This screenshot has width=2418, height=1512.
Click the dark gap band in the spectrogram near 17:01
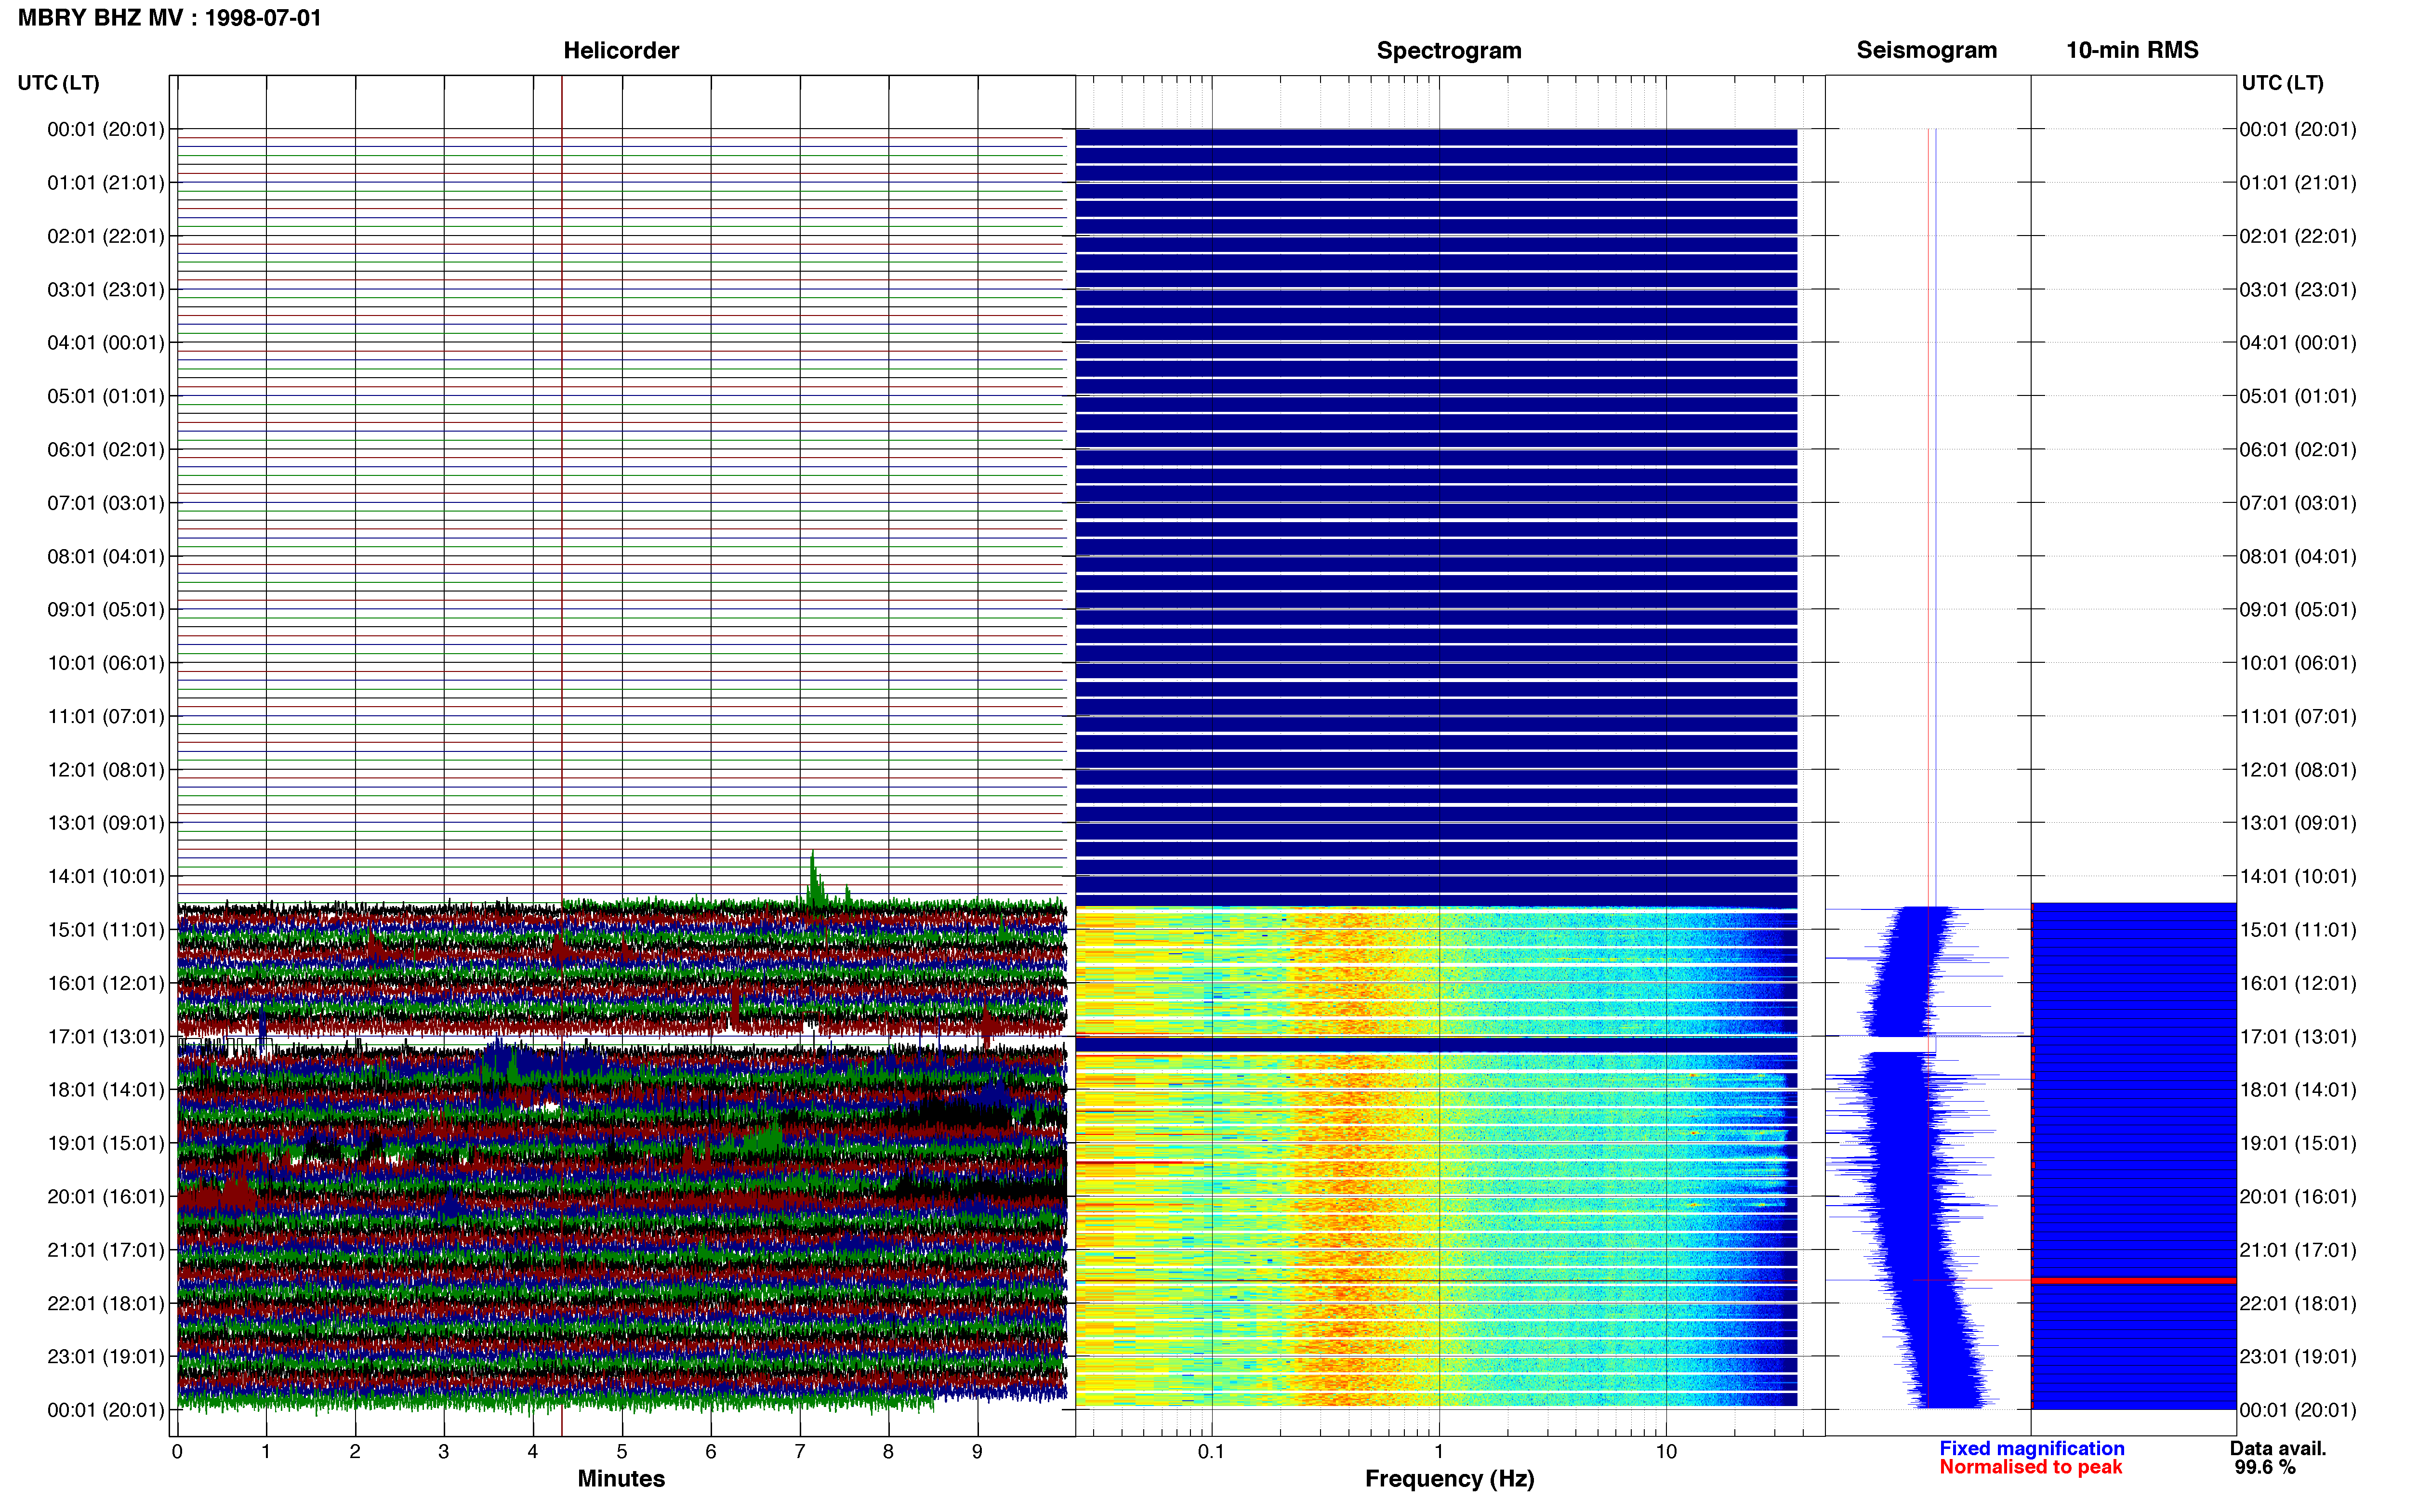pyautogui.click(x=1436, y=1045)
